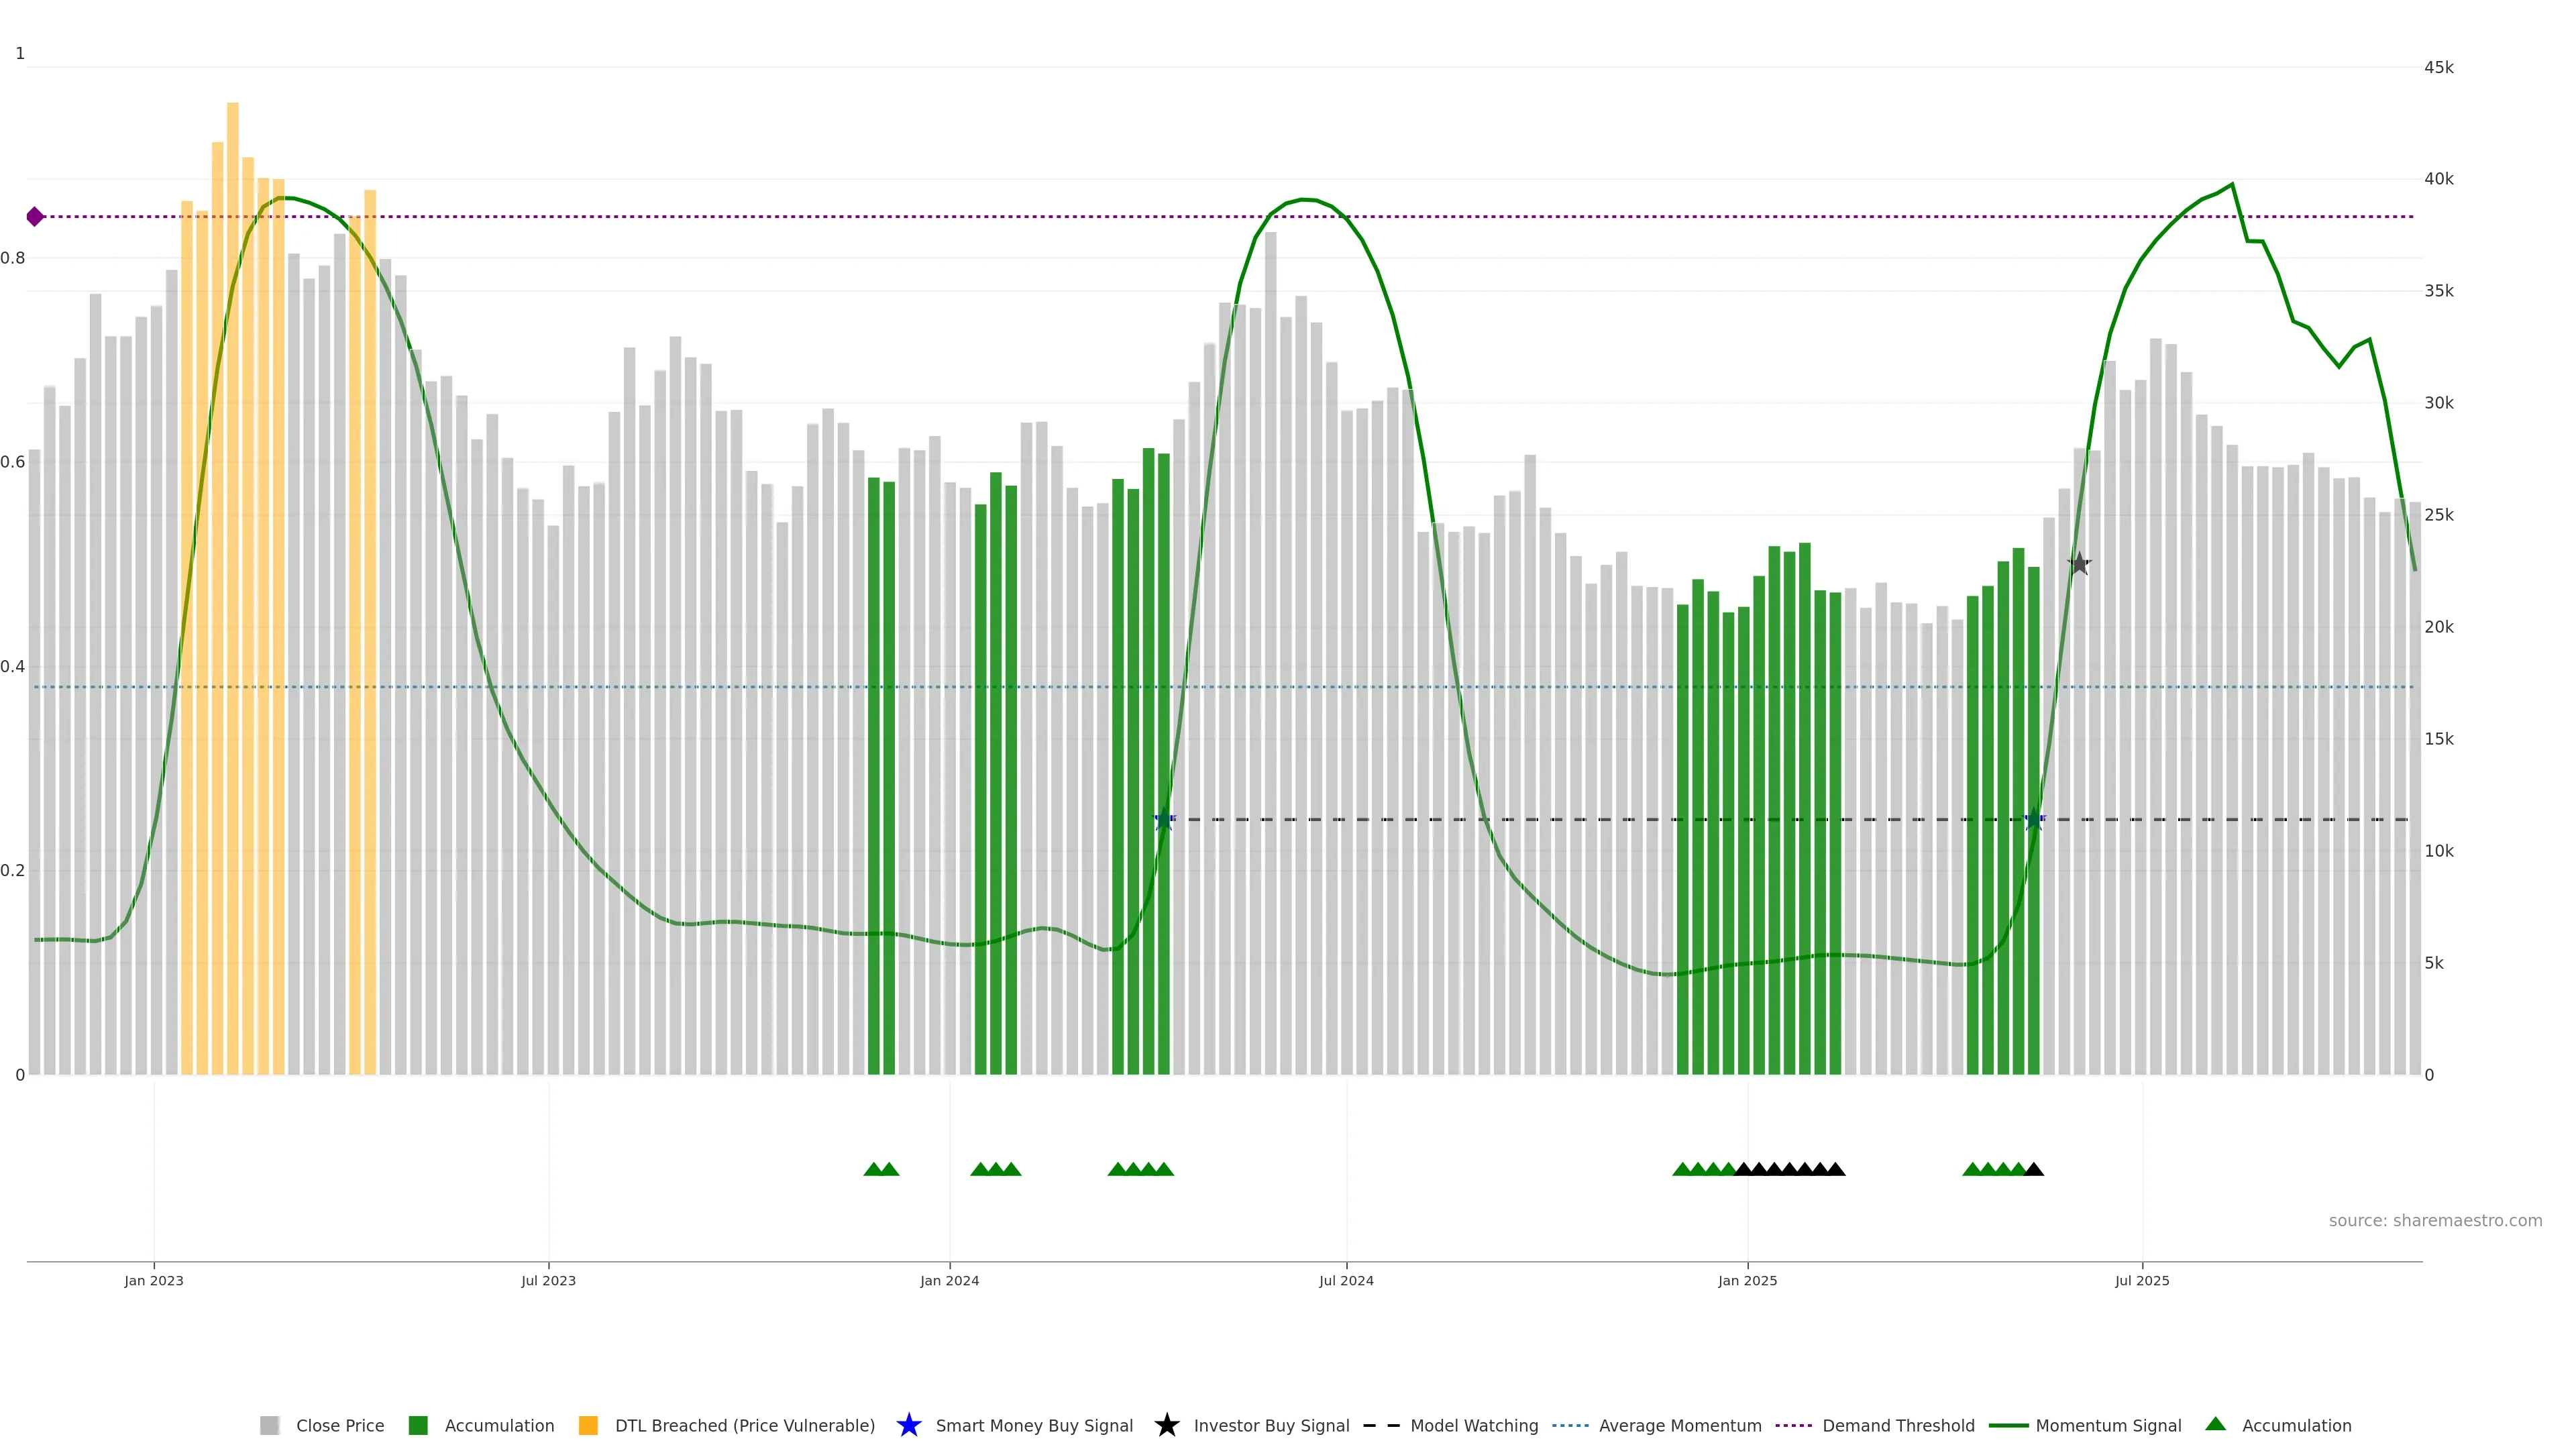
Task: Click the black star icon in legend
Action: [x=1166, y=1425]
